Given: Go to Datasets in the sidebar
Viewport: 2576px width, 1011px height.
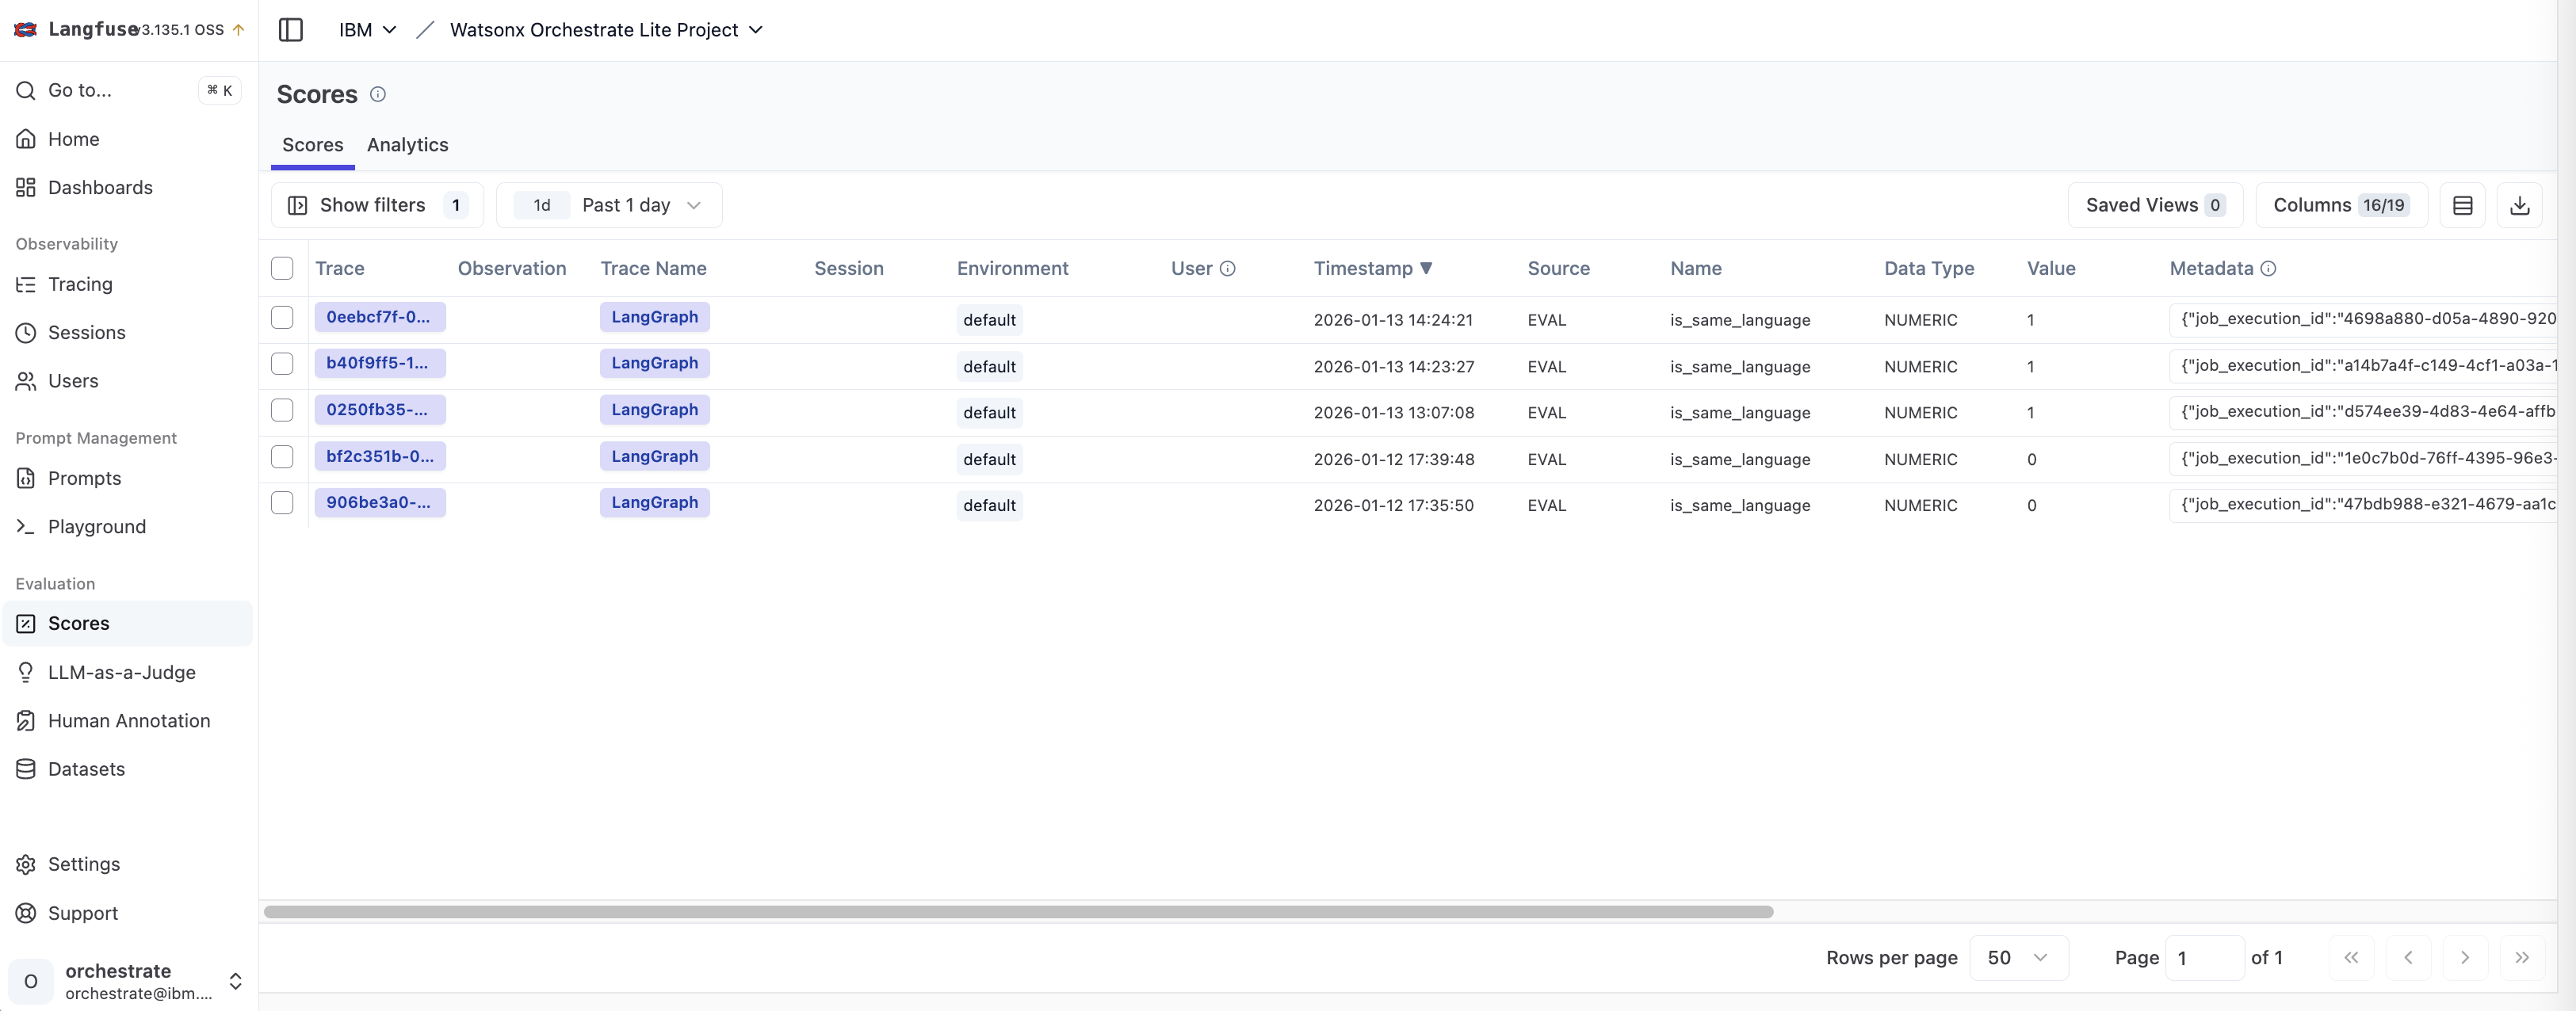Looking at the screenshot, I should [86, 769].
